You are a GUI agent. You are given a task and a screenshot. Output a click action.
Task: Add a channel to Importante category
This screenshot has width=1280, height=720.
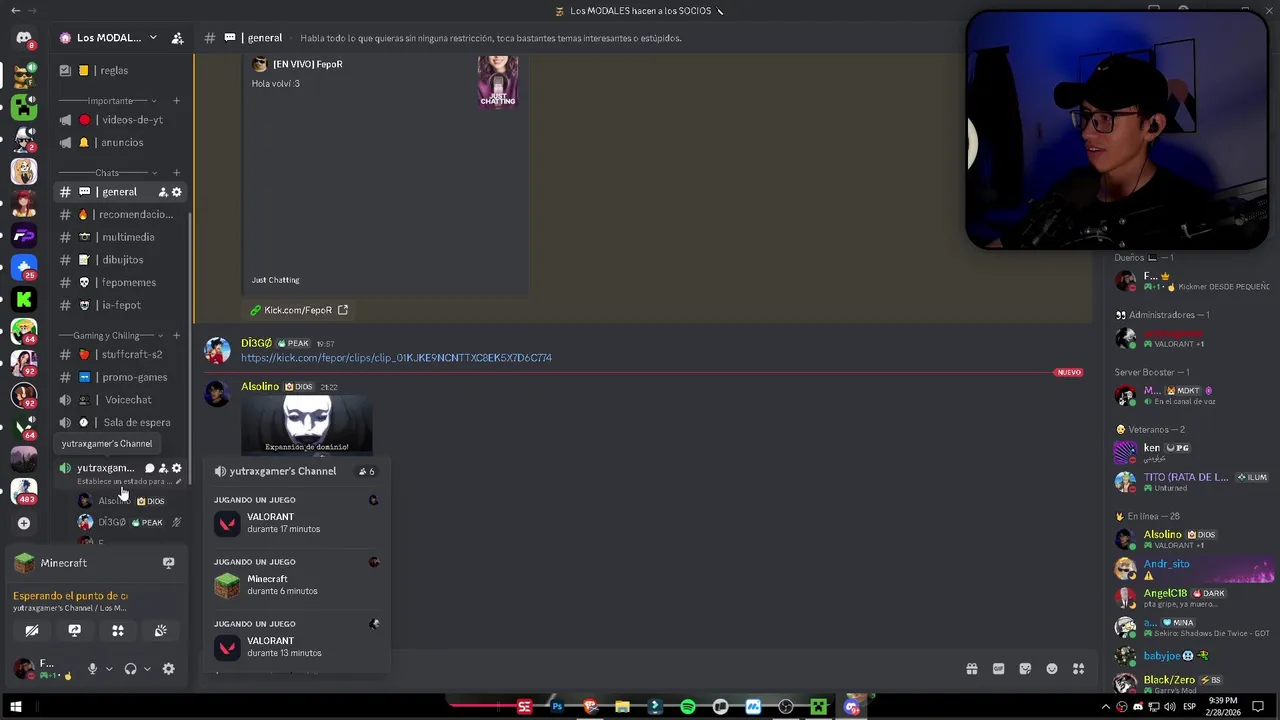tap(177, 101)
